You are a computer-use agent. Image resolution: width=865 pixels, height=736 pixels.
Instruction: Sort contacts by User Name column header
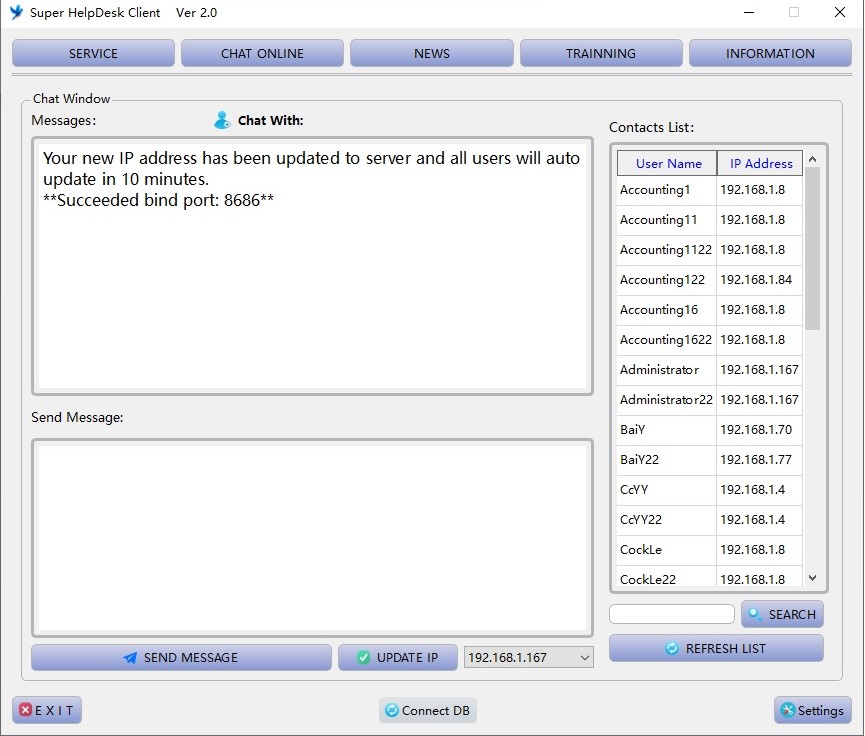pos(668,164)
